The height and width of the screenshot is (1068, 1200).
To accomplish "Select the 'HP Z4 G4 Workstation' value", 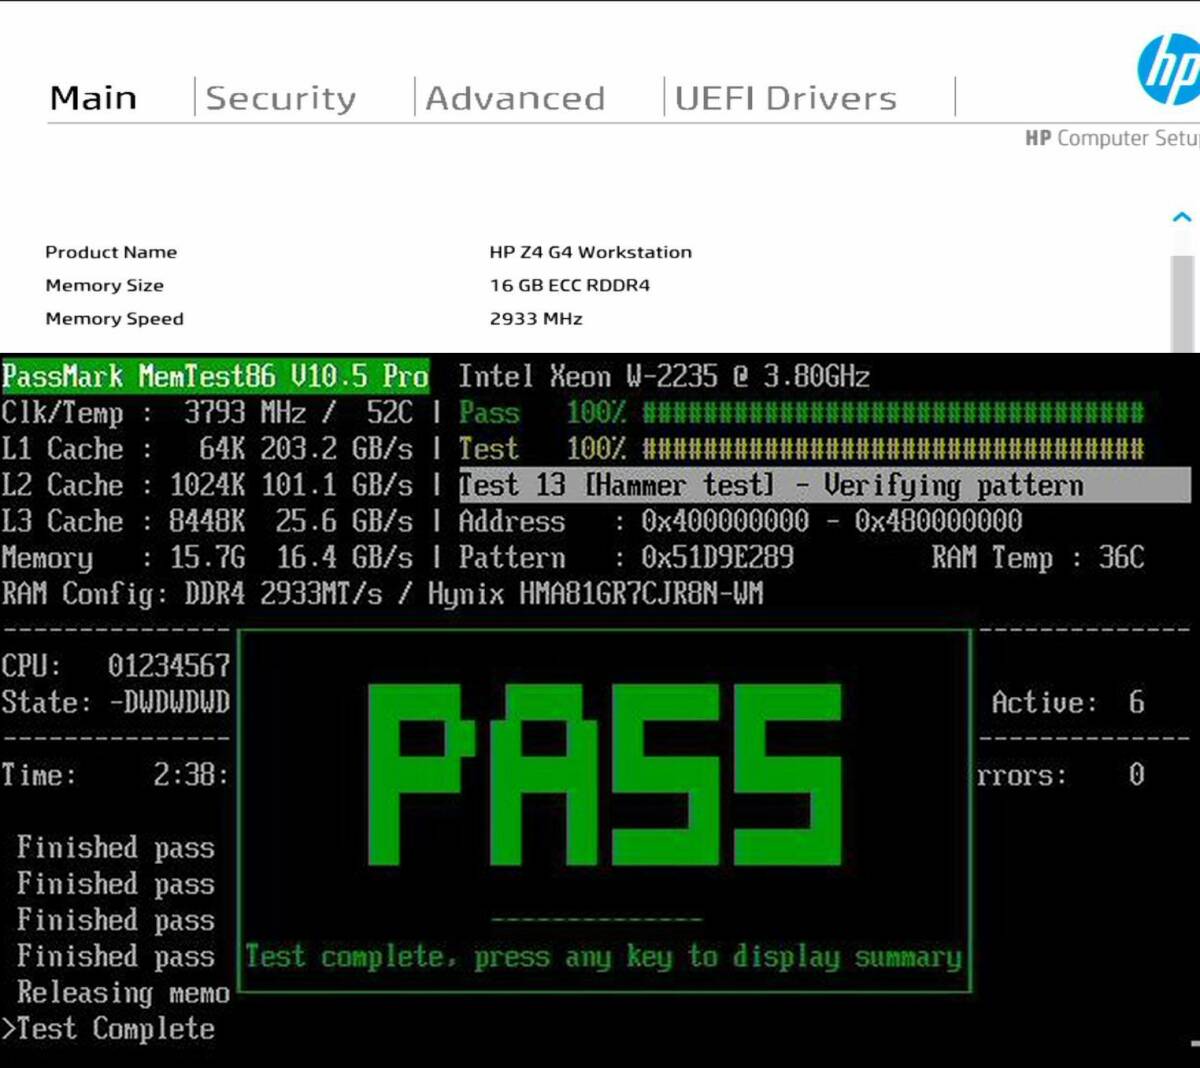I will pos(590,252).
